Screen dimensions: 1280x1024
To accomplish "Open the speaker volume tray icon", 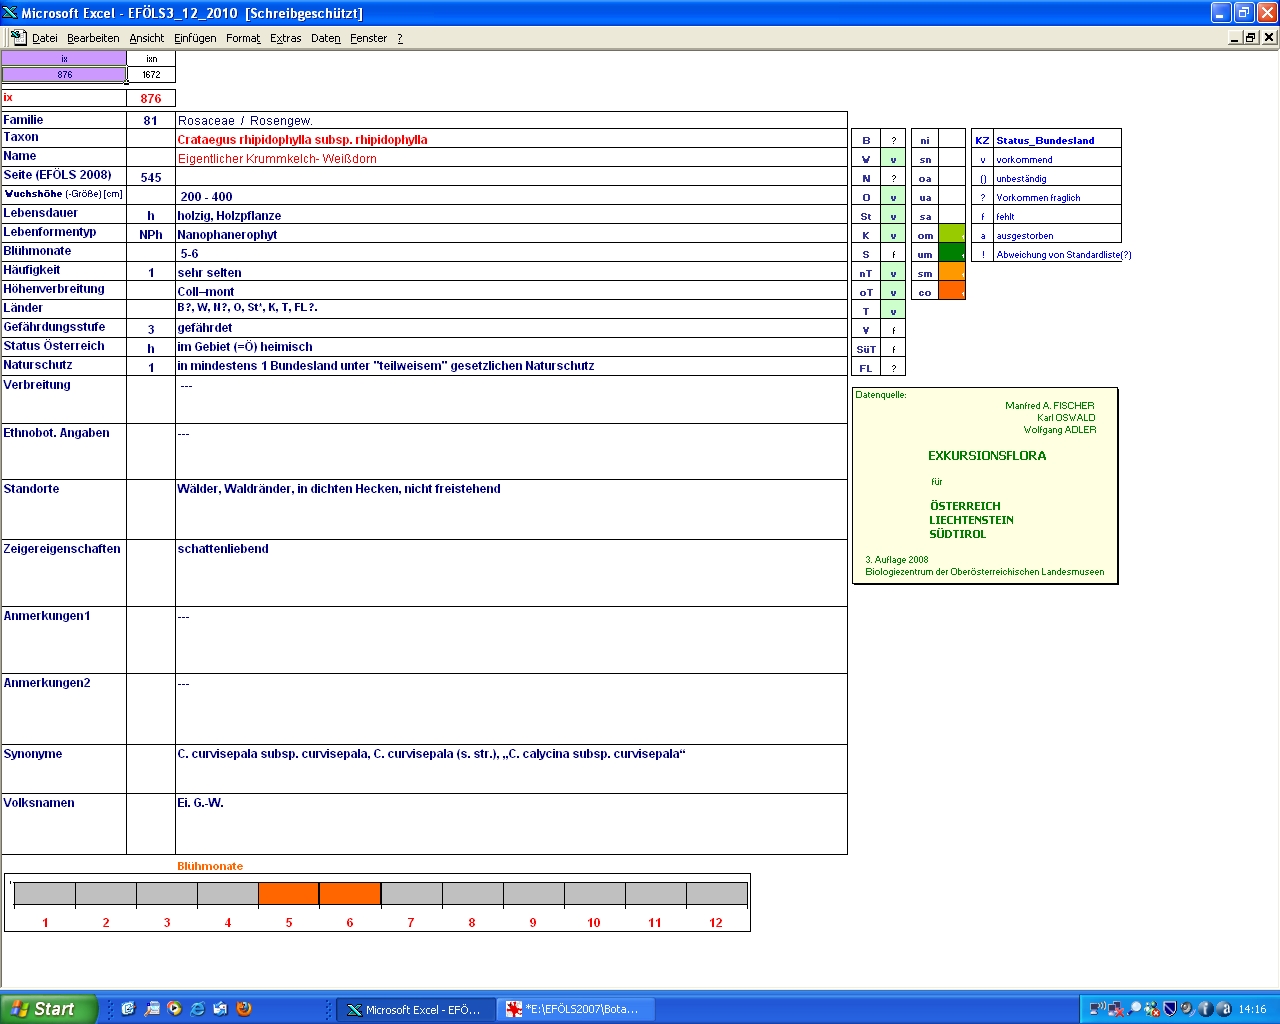I will click(x=1187, y=1009).
